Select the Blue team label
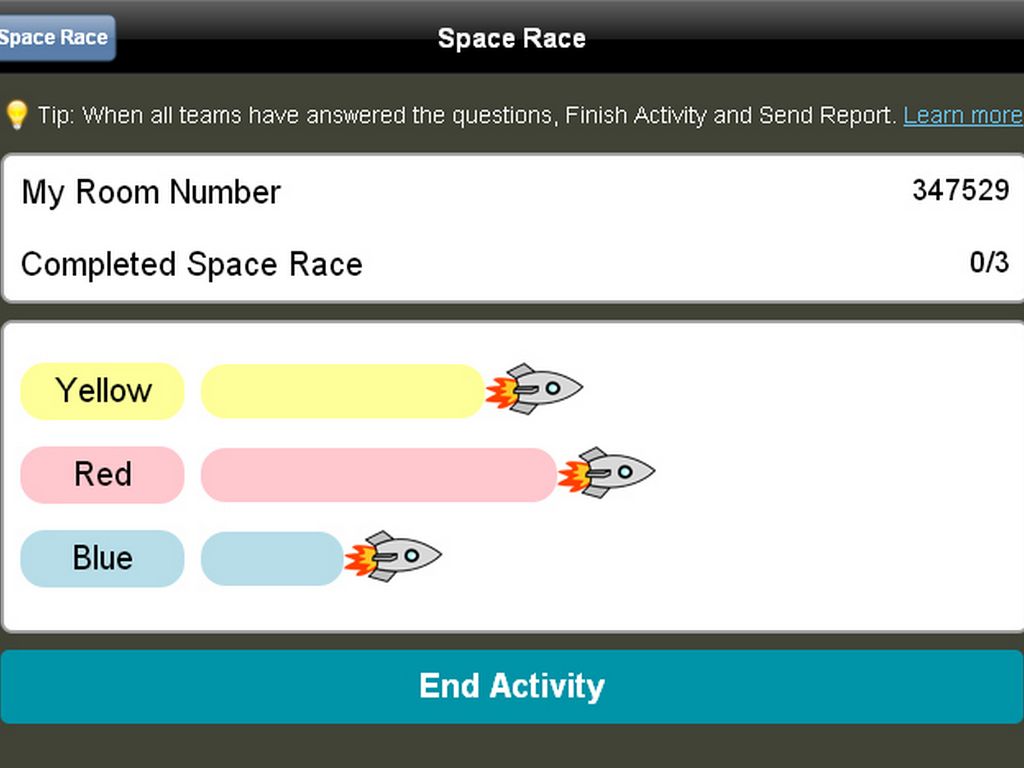The height and width of the screenshot is (768, 1024). (x=103, y=557)
